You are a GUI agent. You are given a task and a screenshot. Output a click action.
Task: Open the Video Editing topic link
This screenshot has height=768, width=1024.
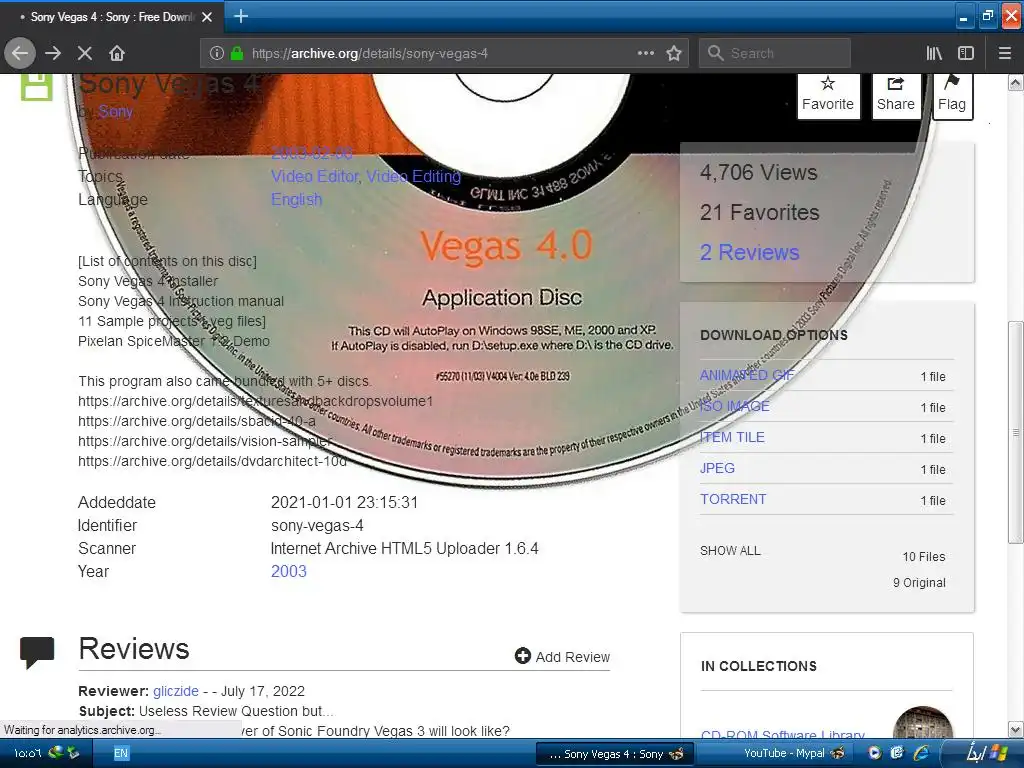[413, 176]
